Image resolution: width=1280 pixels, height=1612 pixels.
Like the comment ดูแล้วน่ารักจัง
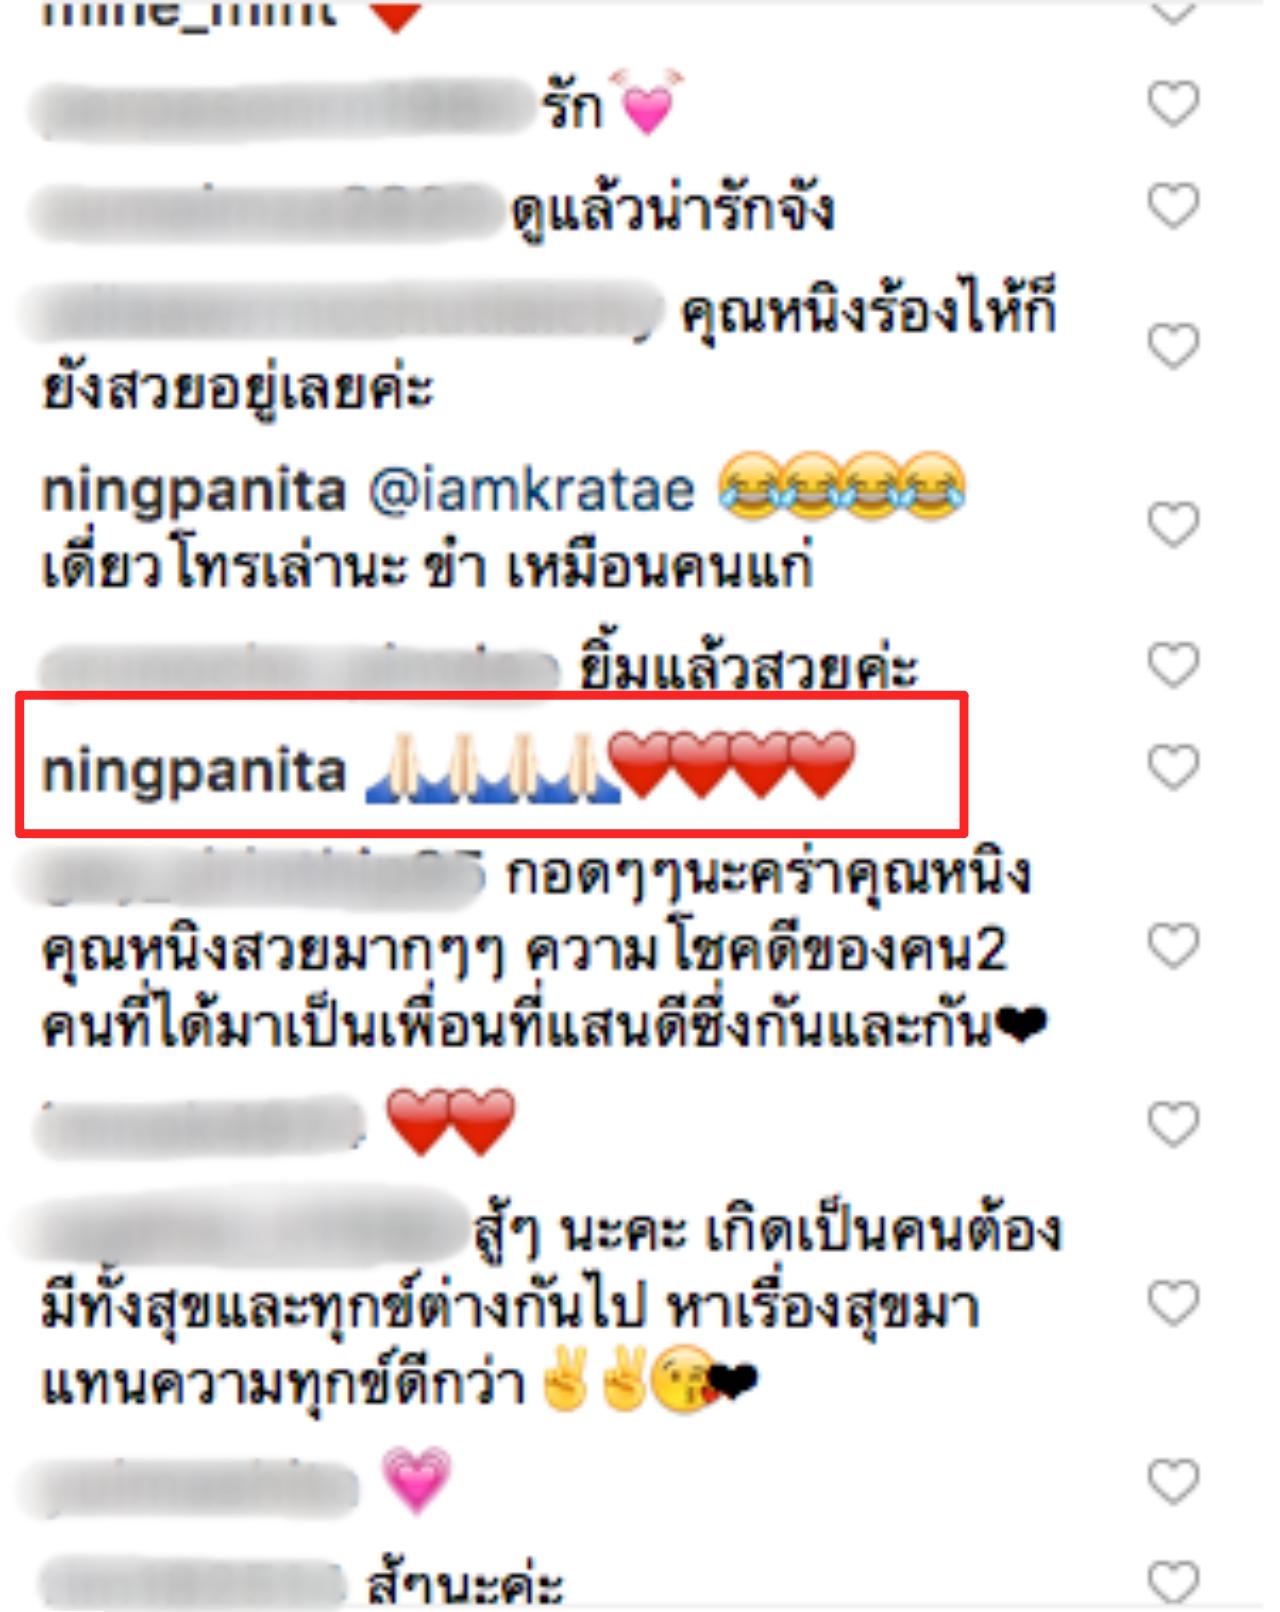click(1172, 206)
